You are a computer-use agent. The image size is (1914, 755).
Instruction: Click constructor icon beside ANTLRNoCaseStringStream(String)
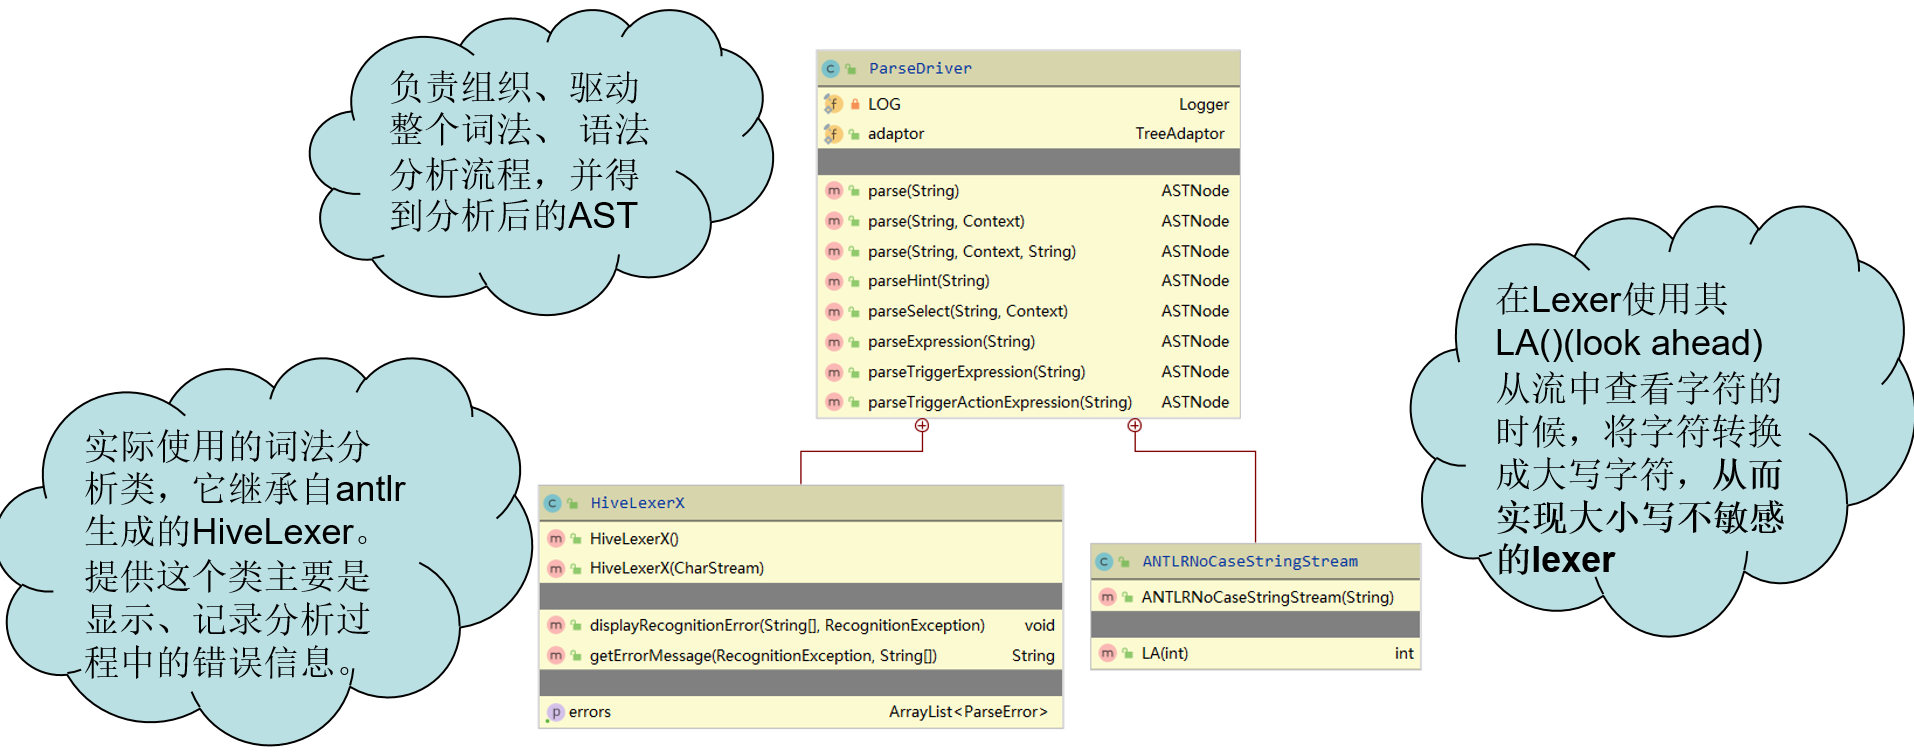tap(1108, 597)
